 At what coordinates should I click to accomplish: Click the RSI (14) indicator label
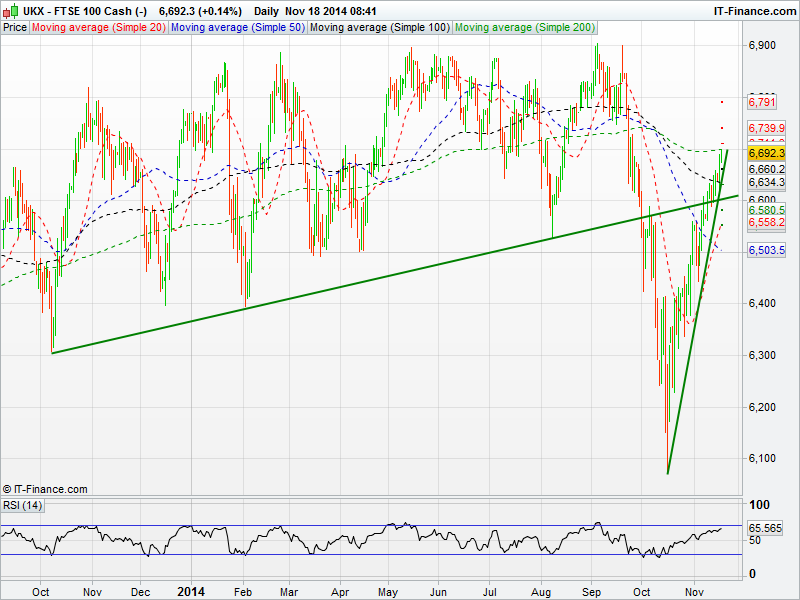22,505
